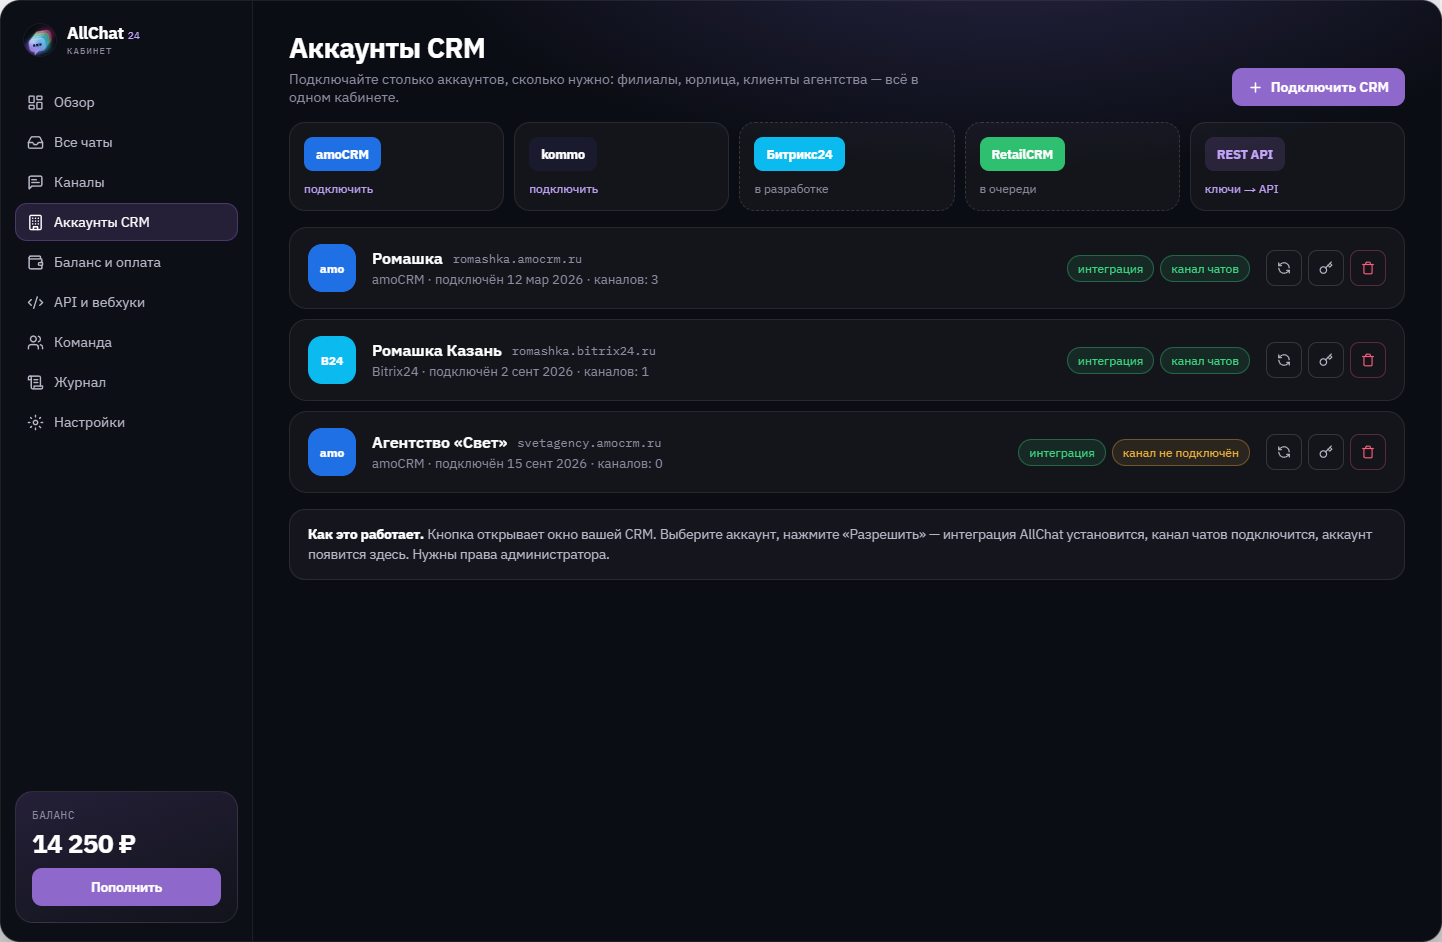The width and height of the screenshot is (1442, 942).
Task: Click the канал не подключён tag
Action: coord(1180,453)
